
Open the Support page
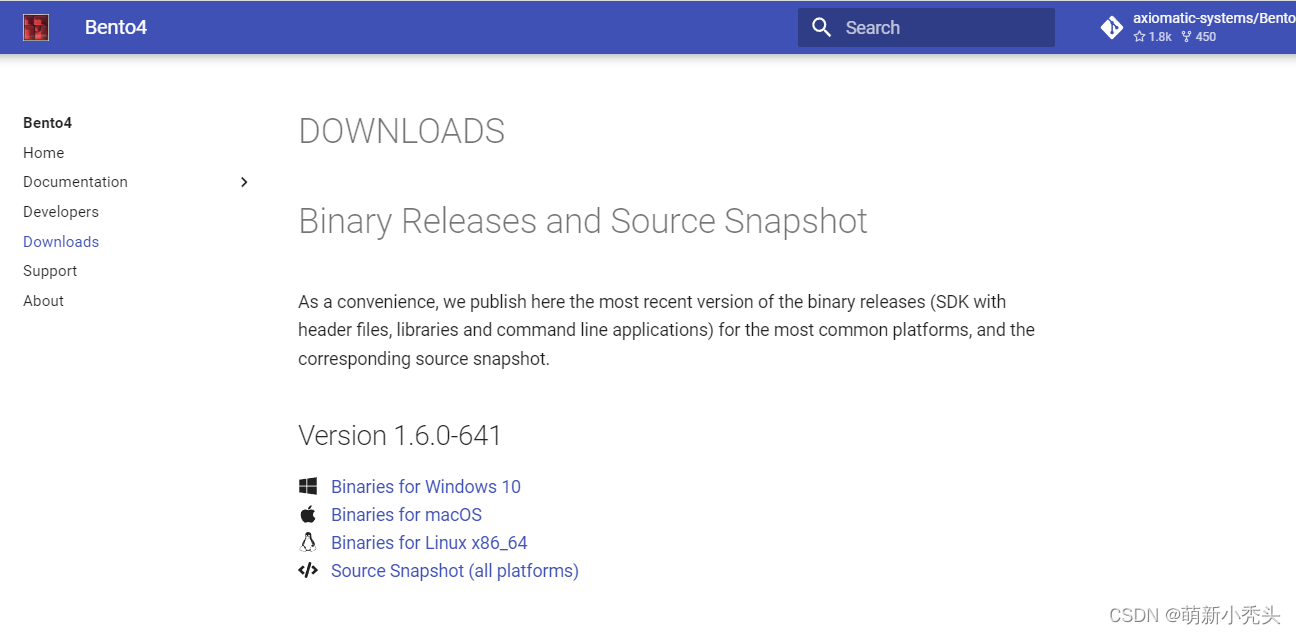click(50, 271)
